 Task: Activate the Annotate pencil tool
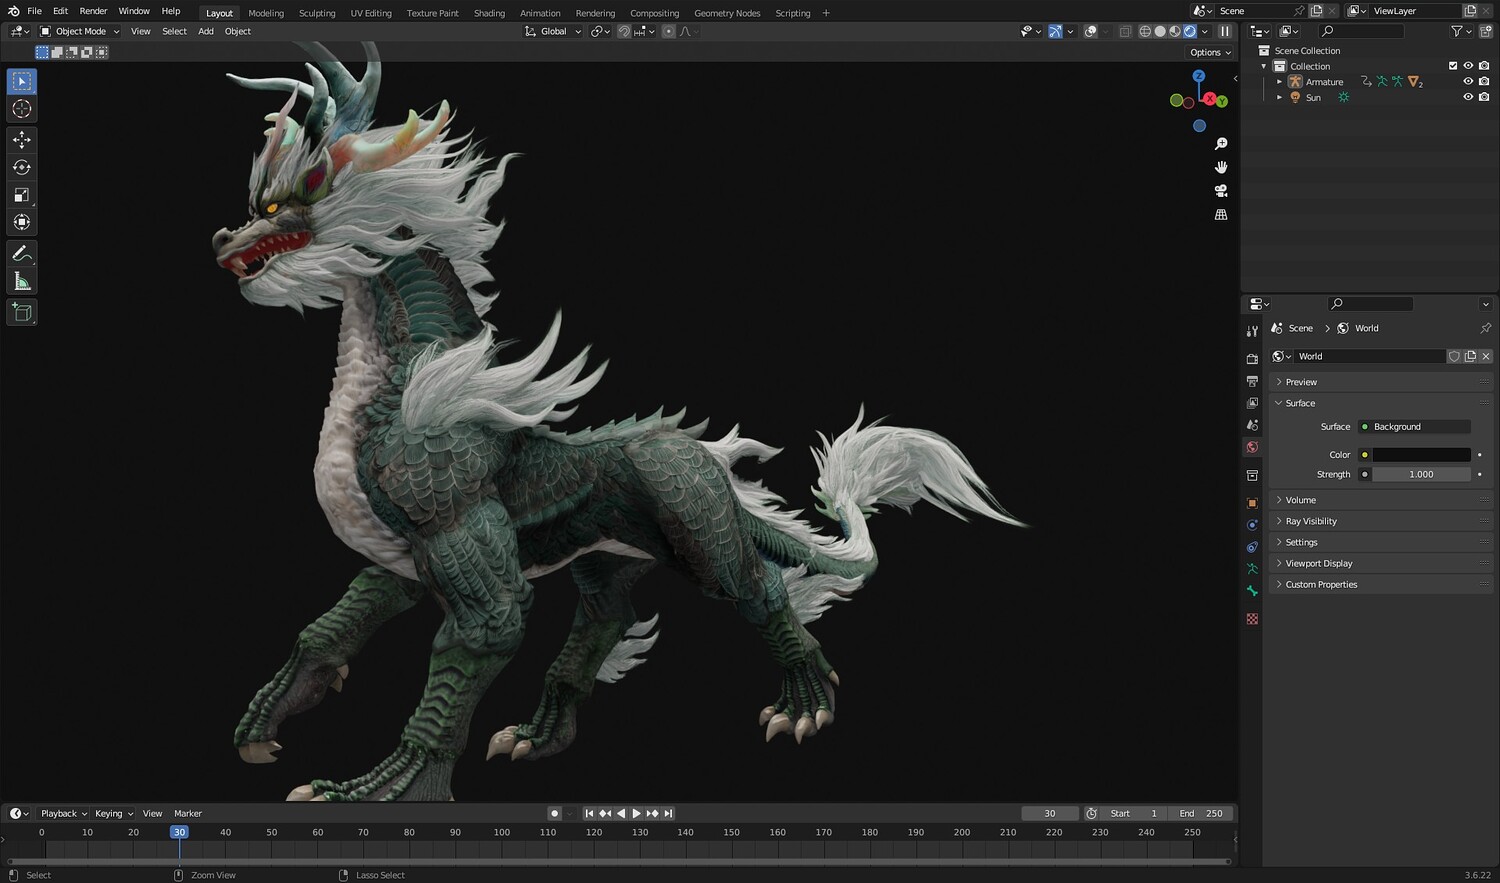point(22,254)
